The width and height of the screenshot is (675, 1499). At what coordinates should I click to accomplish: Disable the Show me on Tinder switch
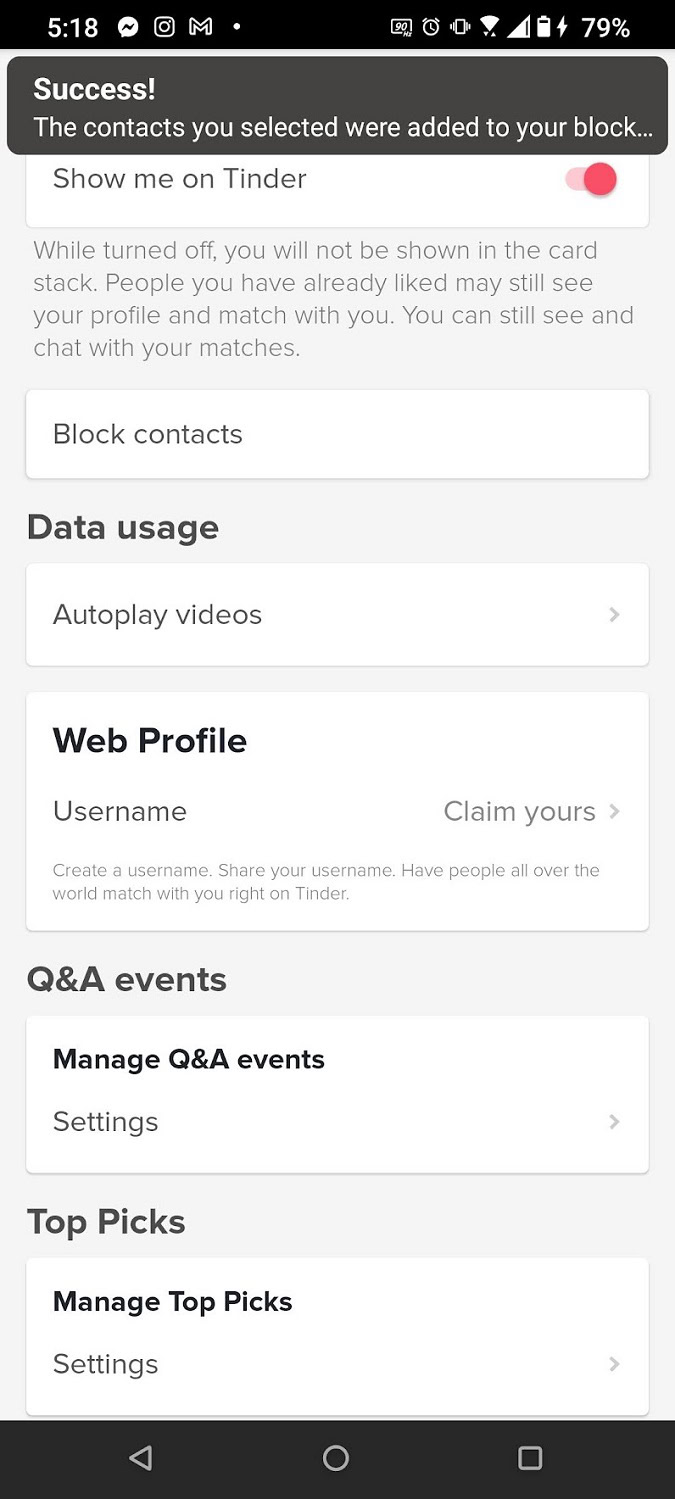pos(590,180)
